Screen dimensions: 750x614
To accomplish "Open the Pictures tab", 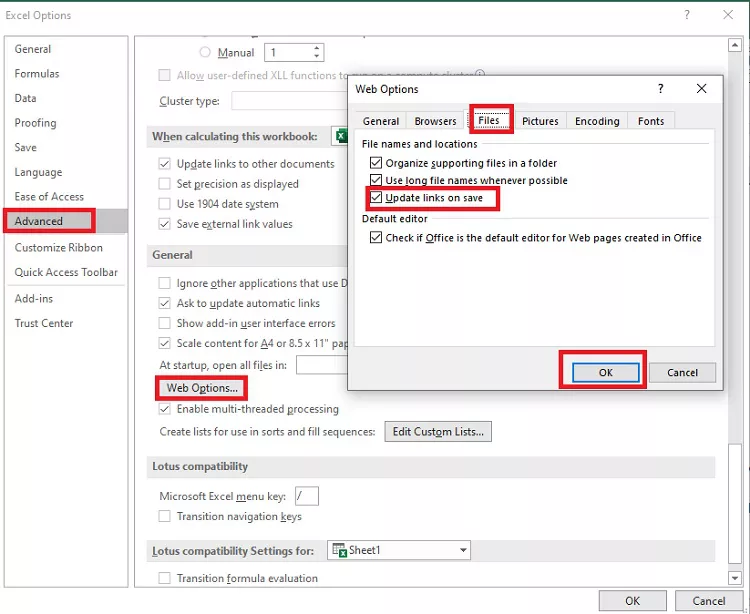I will pos(540,121).
